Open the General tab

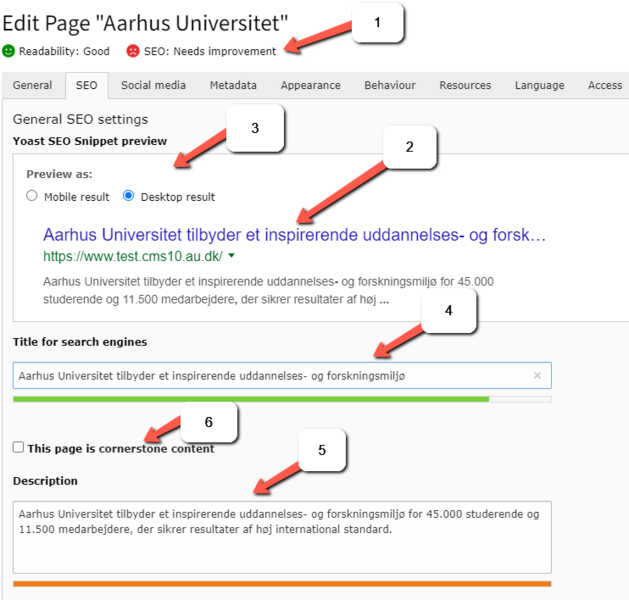tap(32, 85)
